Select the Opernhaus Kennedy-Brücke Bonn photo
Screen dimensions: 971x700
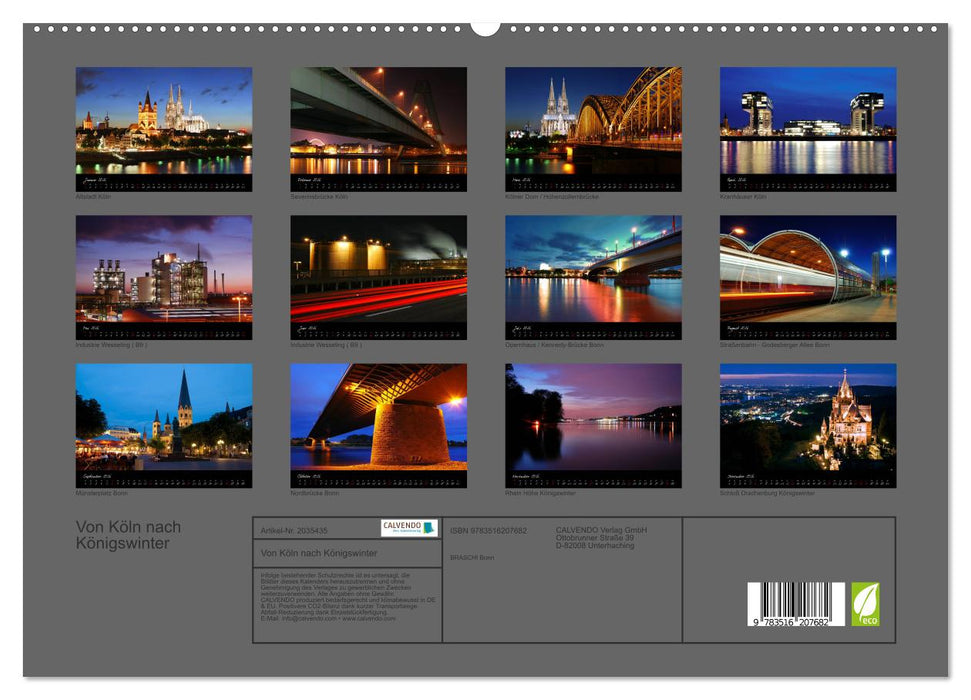(x=595, y=272)
